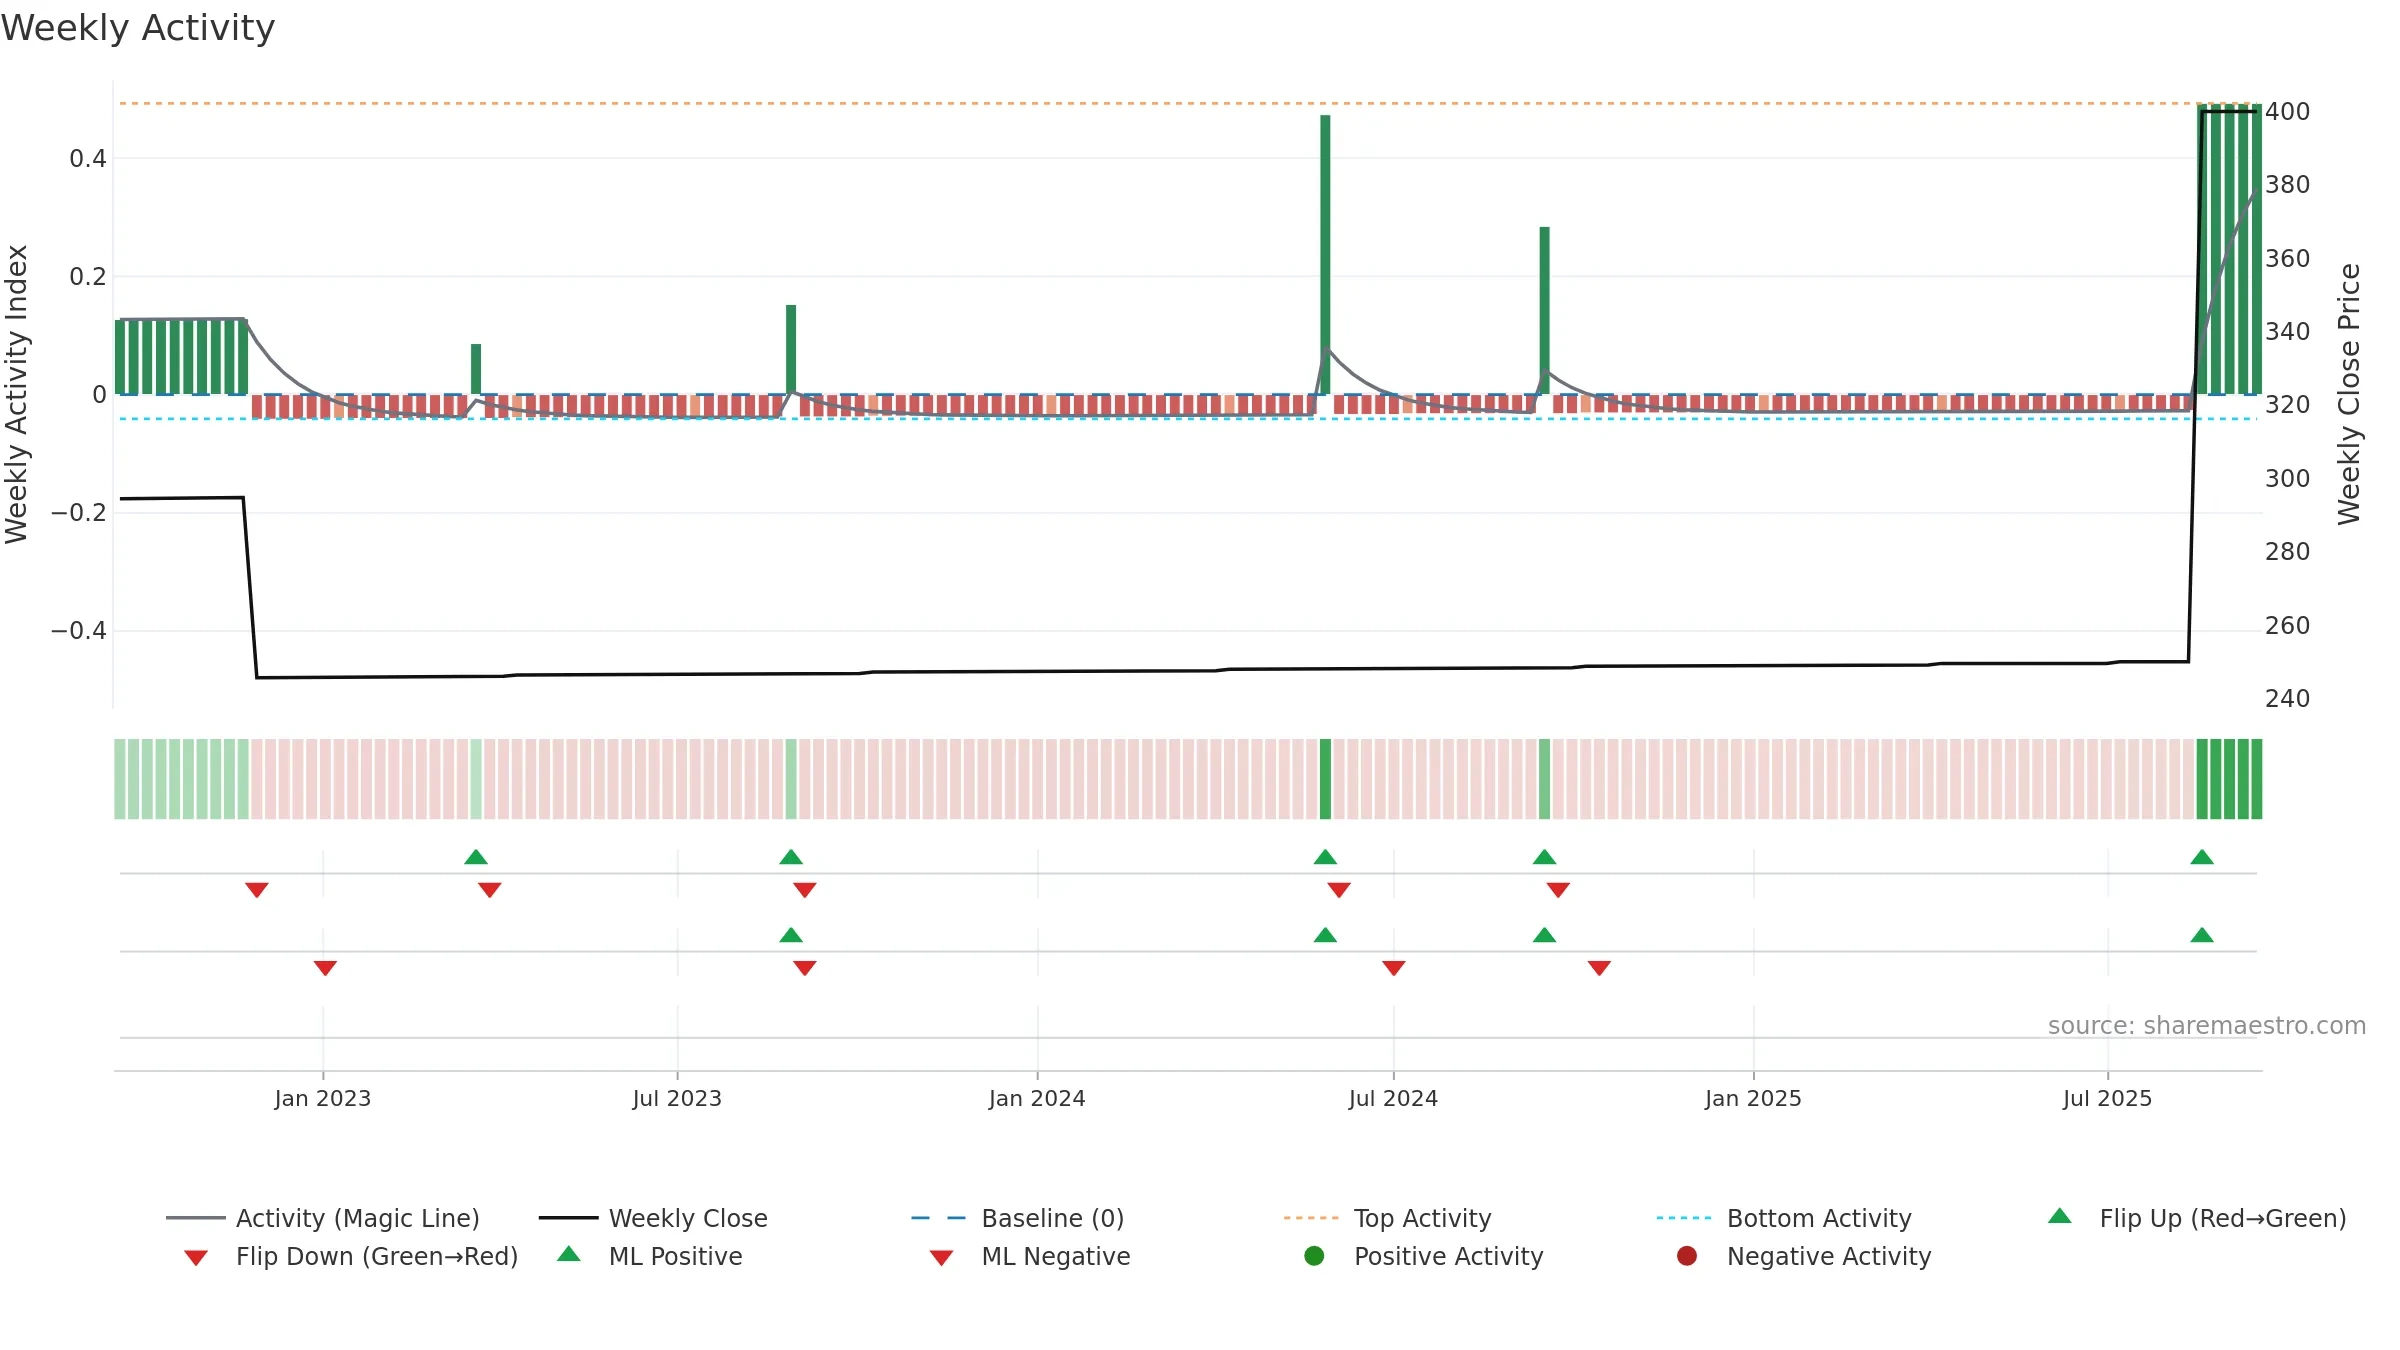Click the 0.2 tick on the activity axis

(x=88, y=276)
